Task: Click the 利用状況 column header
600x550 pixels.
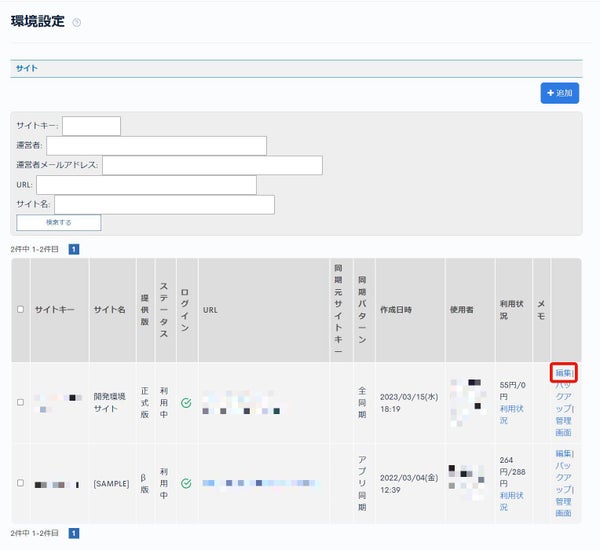Action: 512,310
